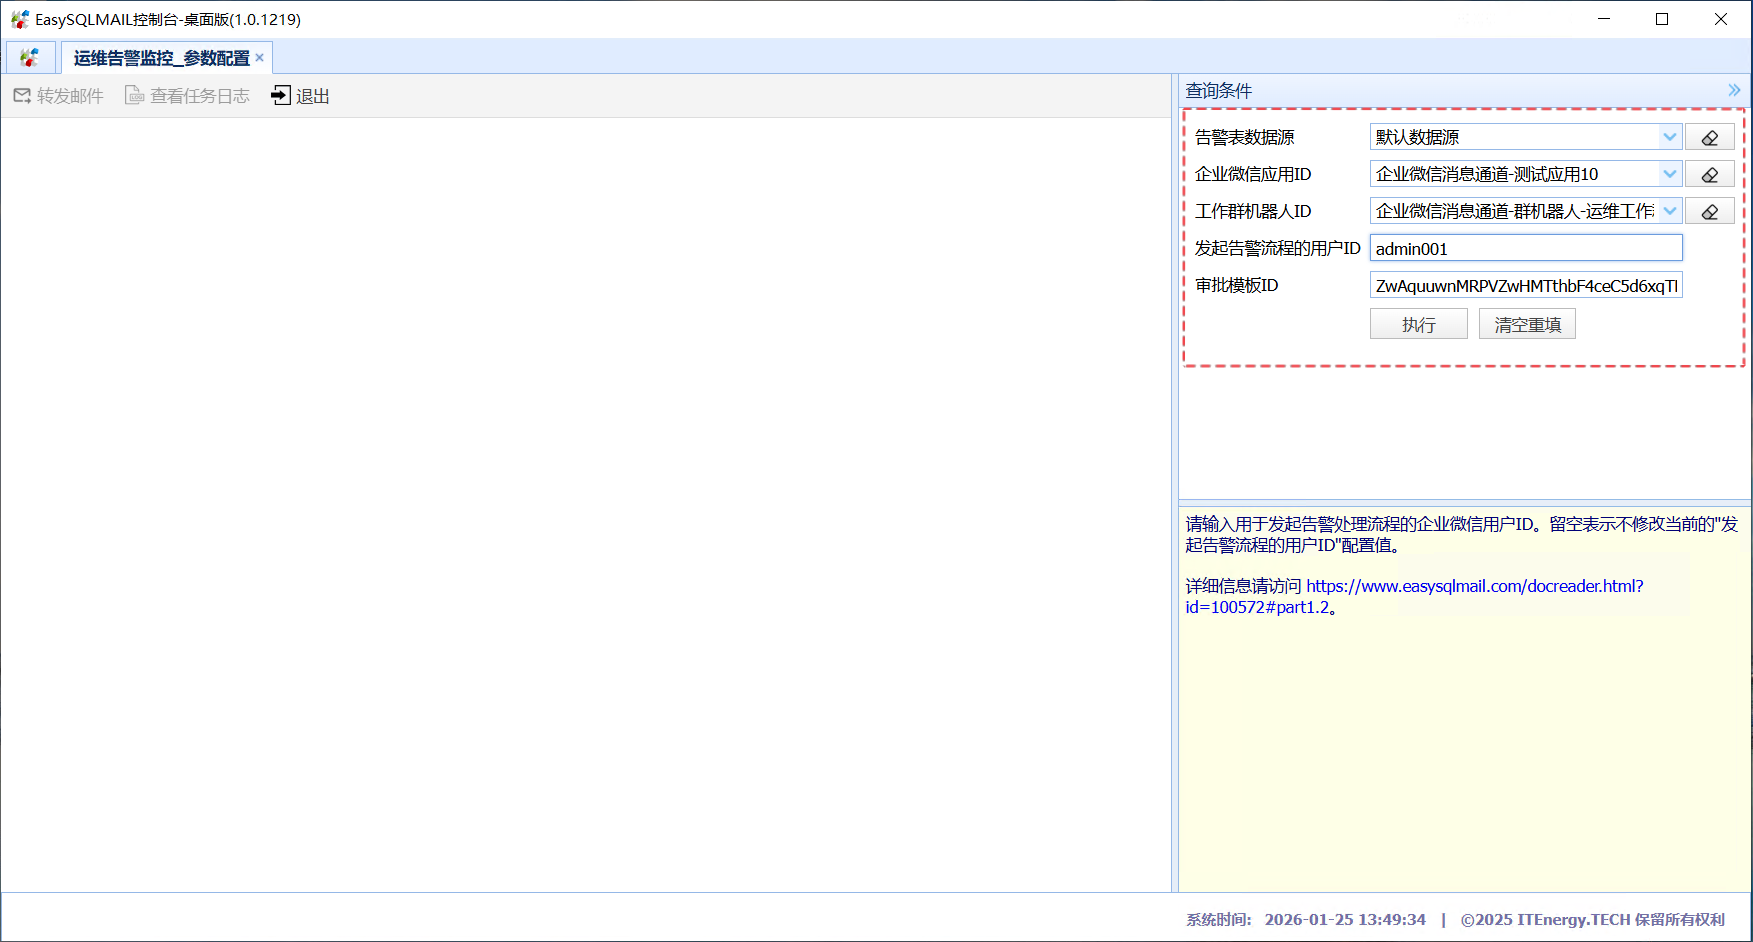This screenshot has height=942, width=1753.
Task: Expand the 告警表数据源 dropdown
Action: 1670,137
